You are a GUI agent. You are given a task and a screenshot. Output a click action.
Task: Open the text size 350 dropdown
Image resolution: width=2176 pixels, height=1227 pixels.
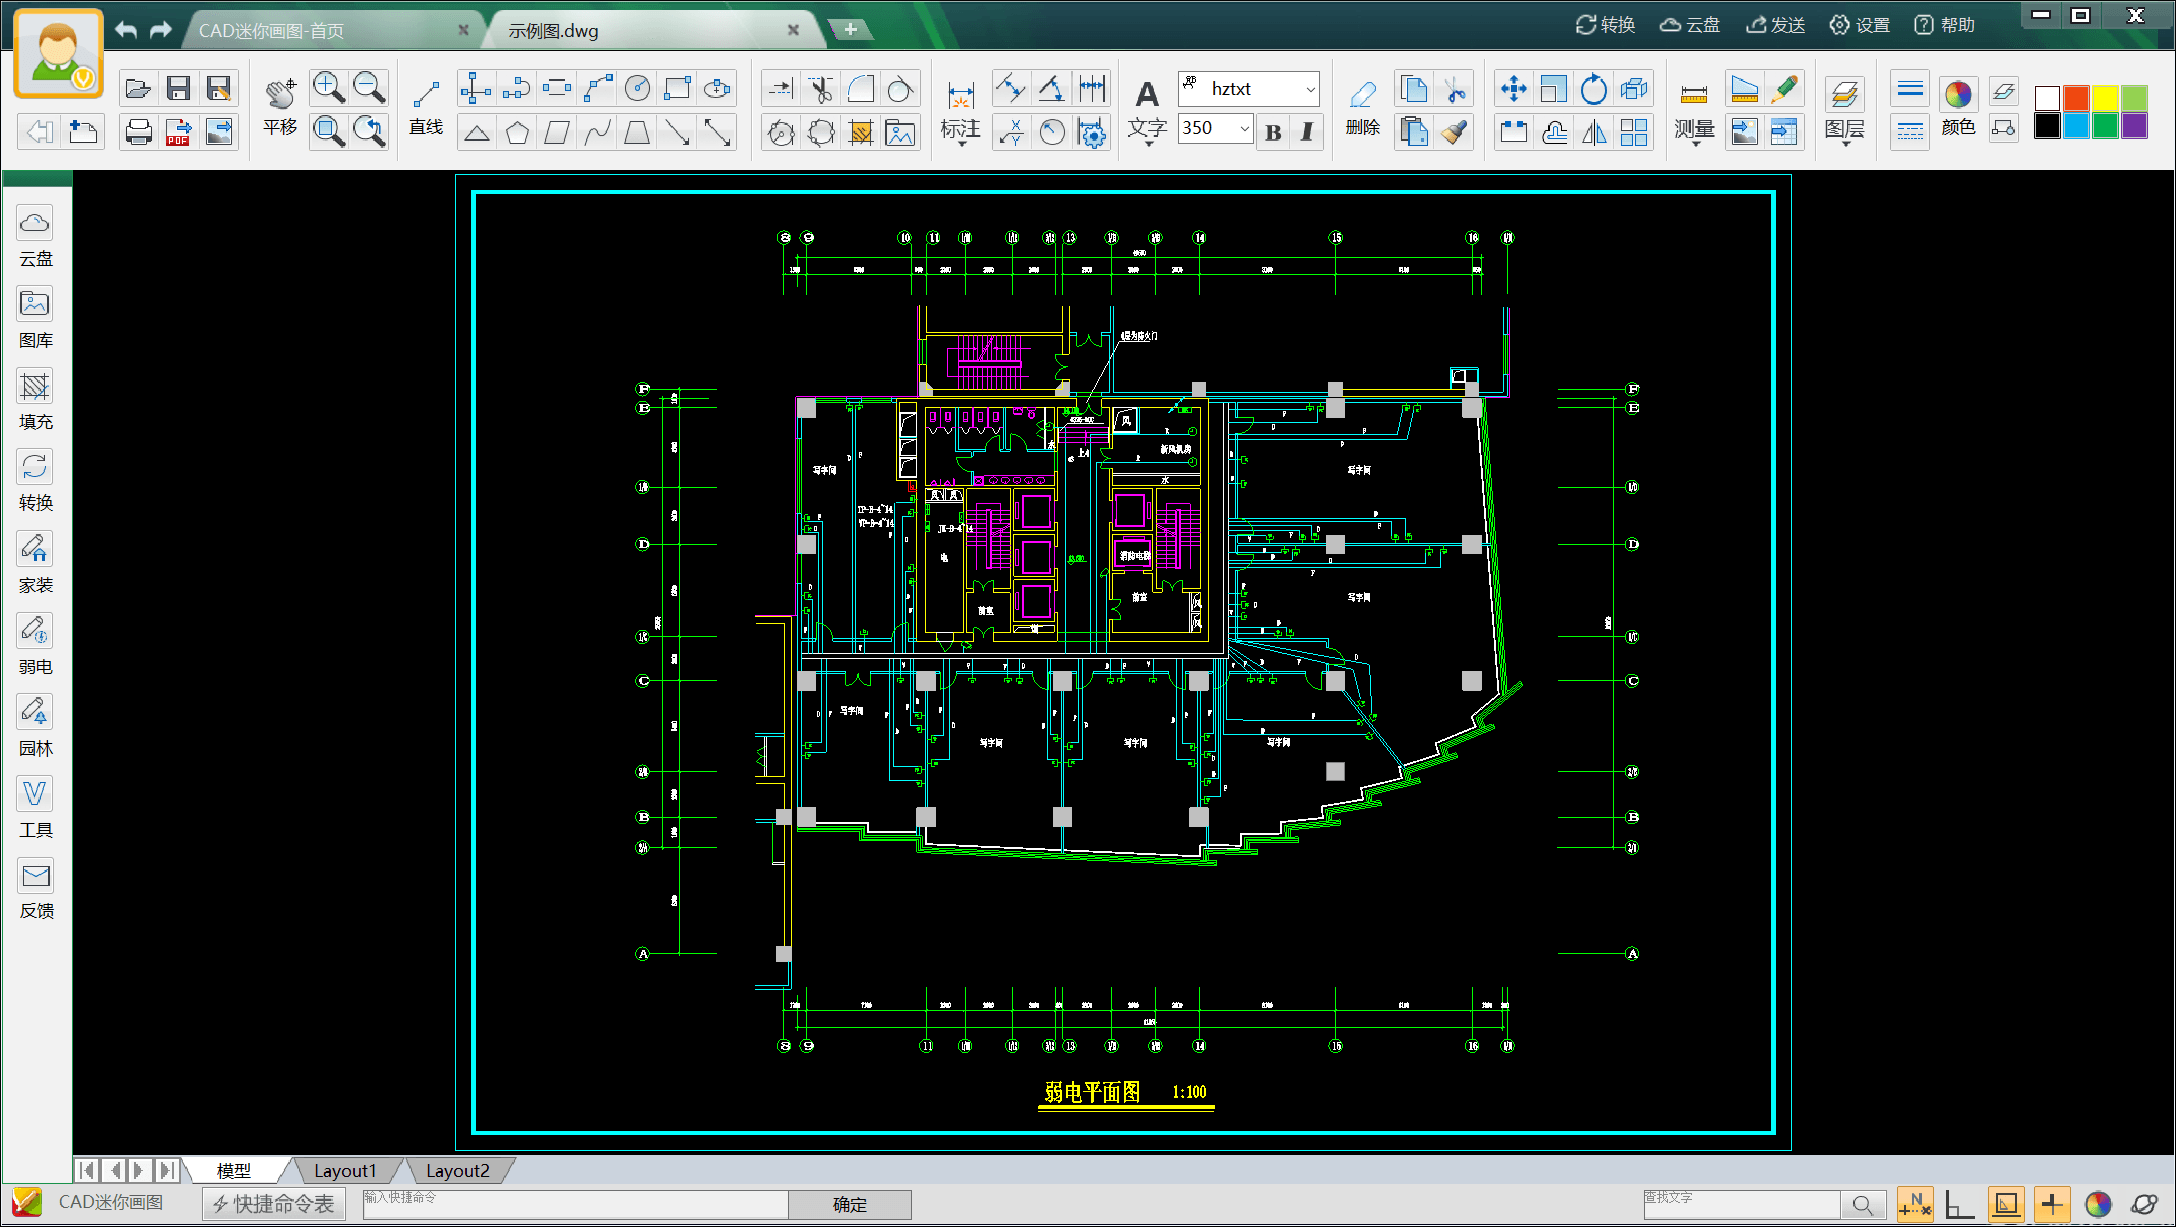click(x=1244, y=129)
